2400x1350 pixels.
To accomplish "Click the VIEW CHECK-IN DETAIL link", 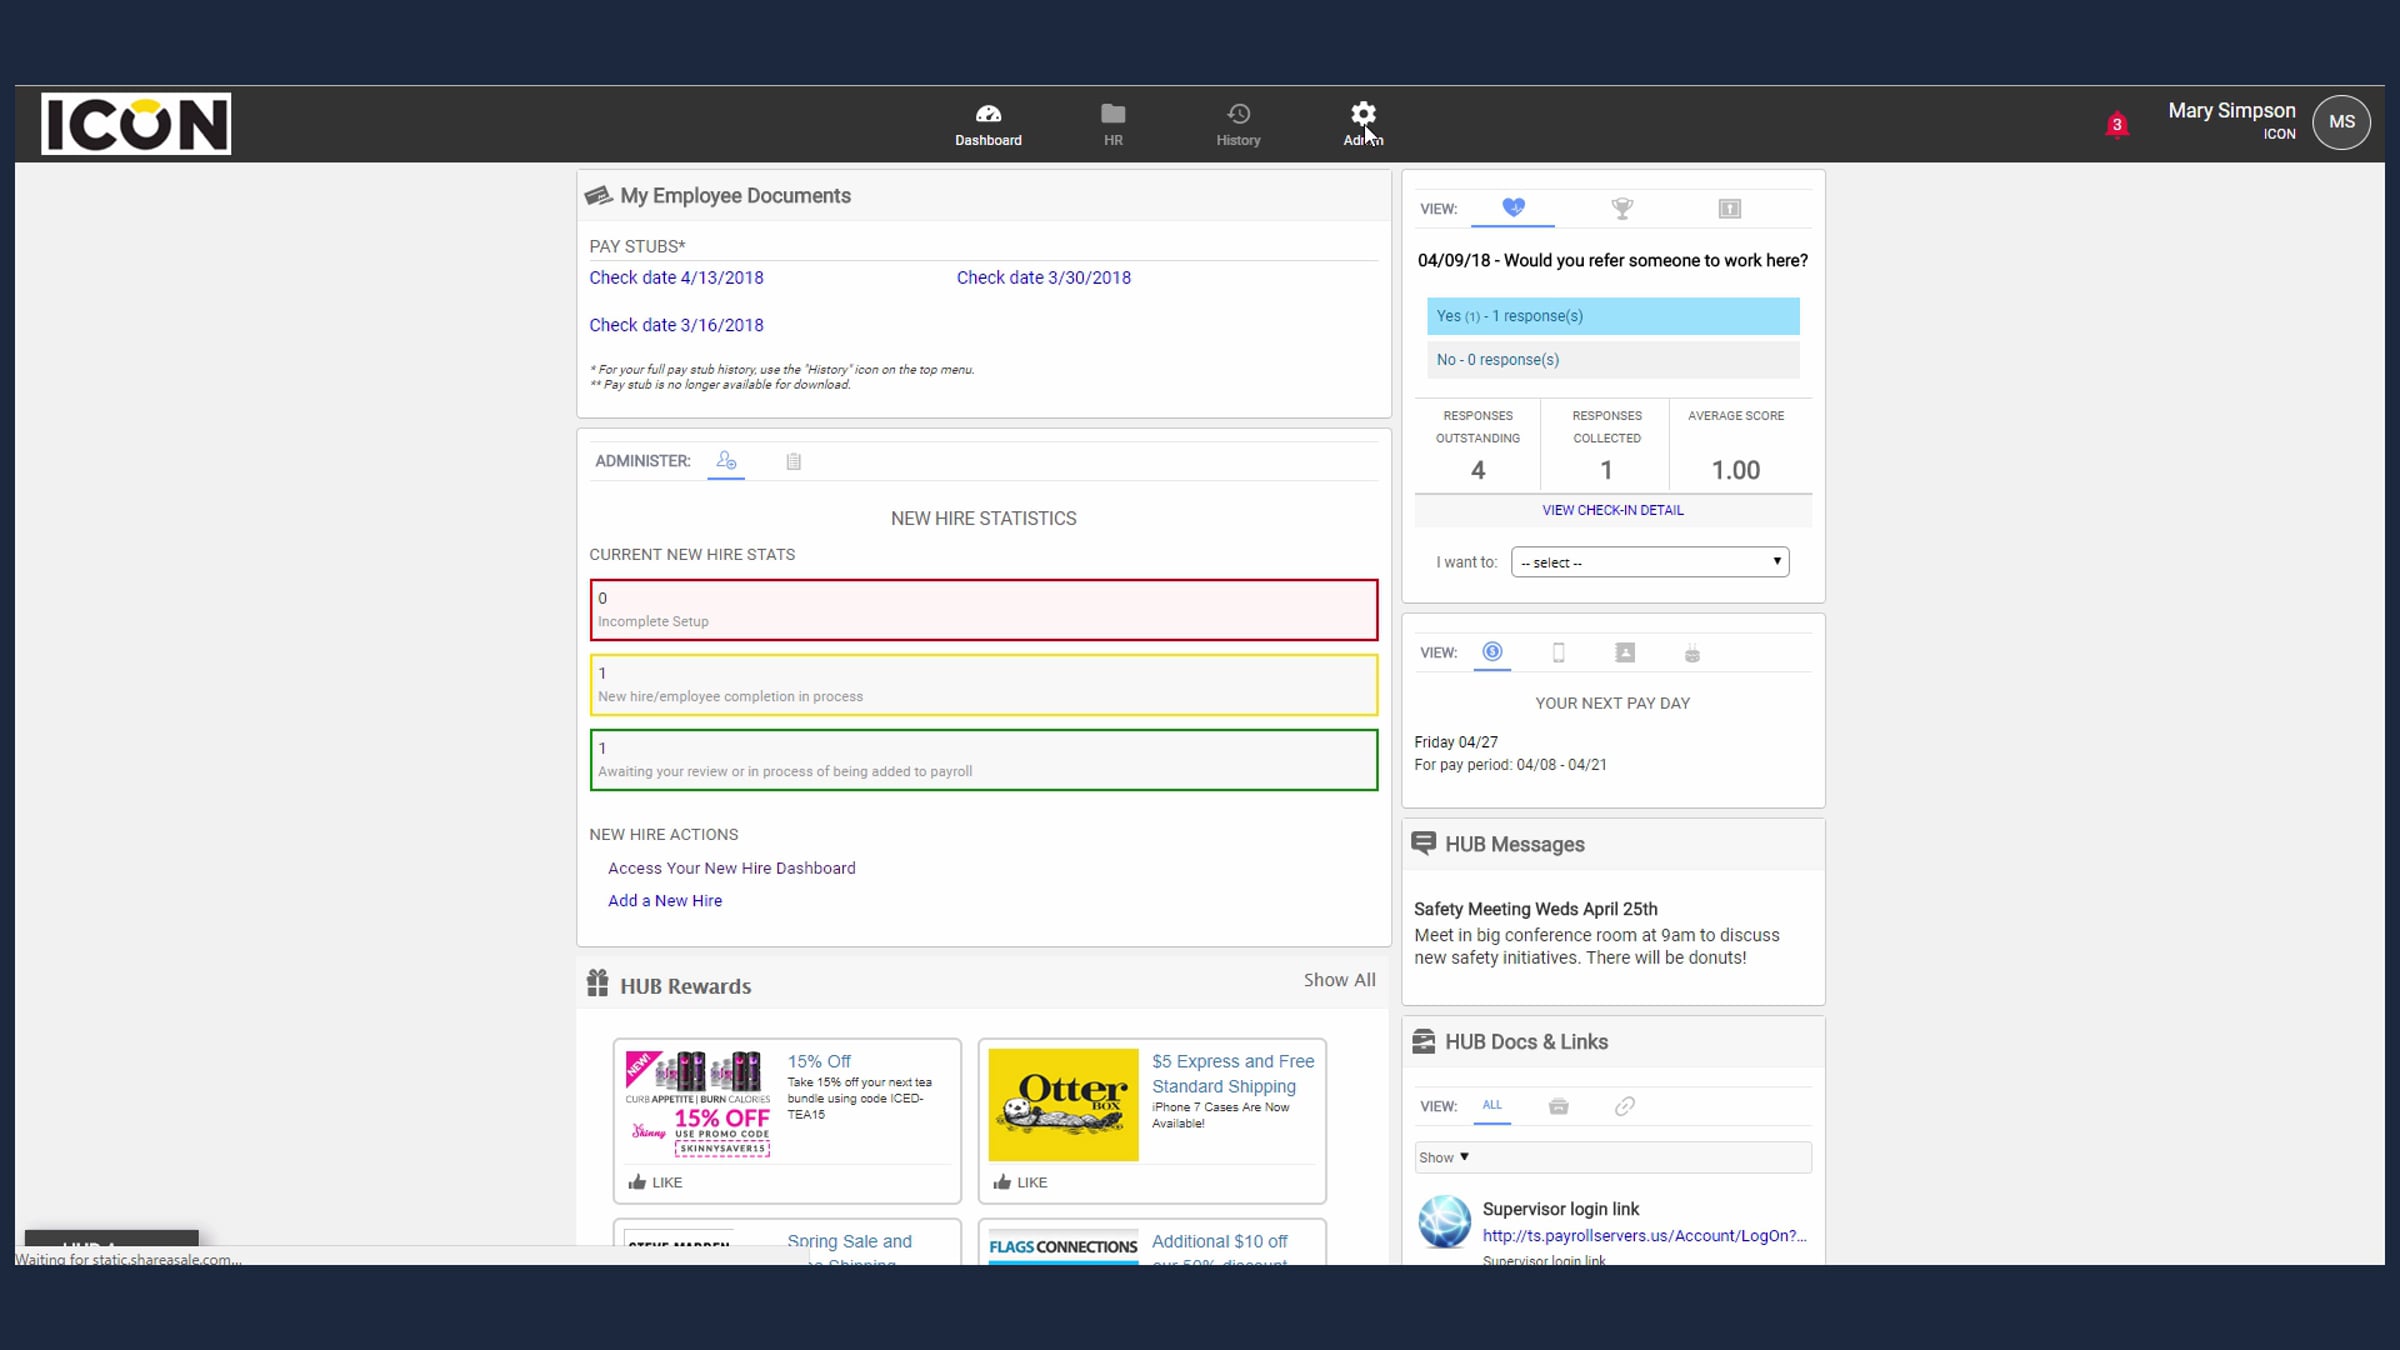I will click(x=1613, y=510).
